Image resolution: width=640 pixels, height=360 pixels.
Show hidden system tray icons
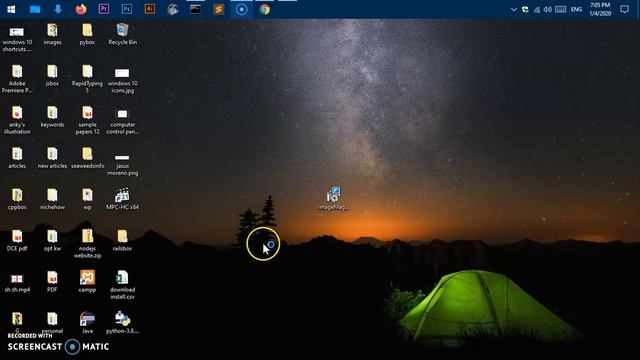click(x=513, y=9)
